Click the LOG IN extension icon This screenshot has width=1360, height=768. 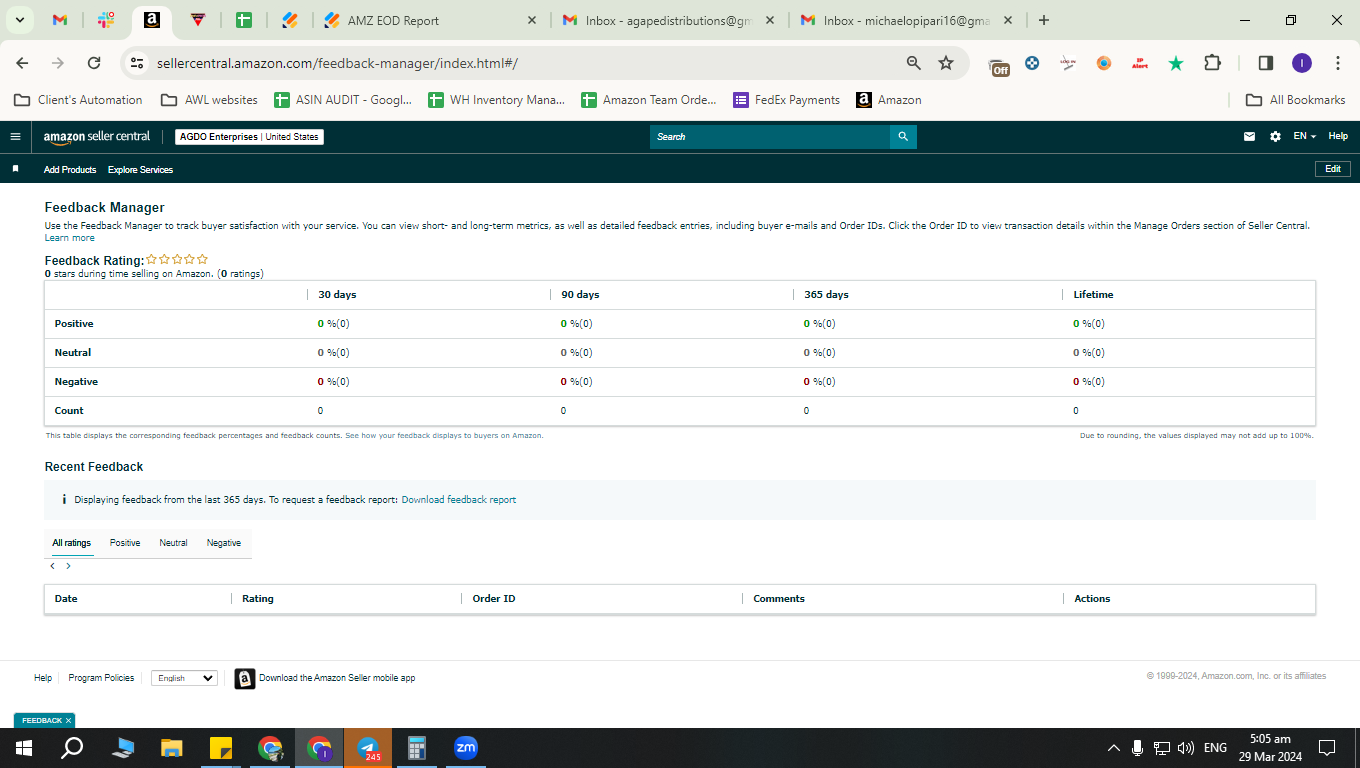[x=1068, y=63]
